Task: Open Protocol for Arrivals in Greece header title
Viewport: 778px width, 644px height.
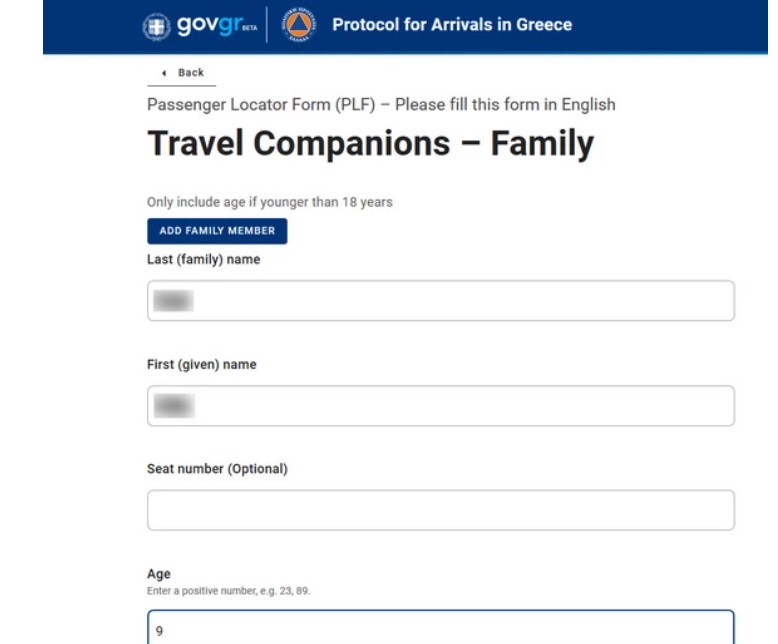Action: tap(452, 25)
